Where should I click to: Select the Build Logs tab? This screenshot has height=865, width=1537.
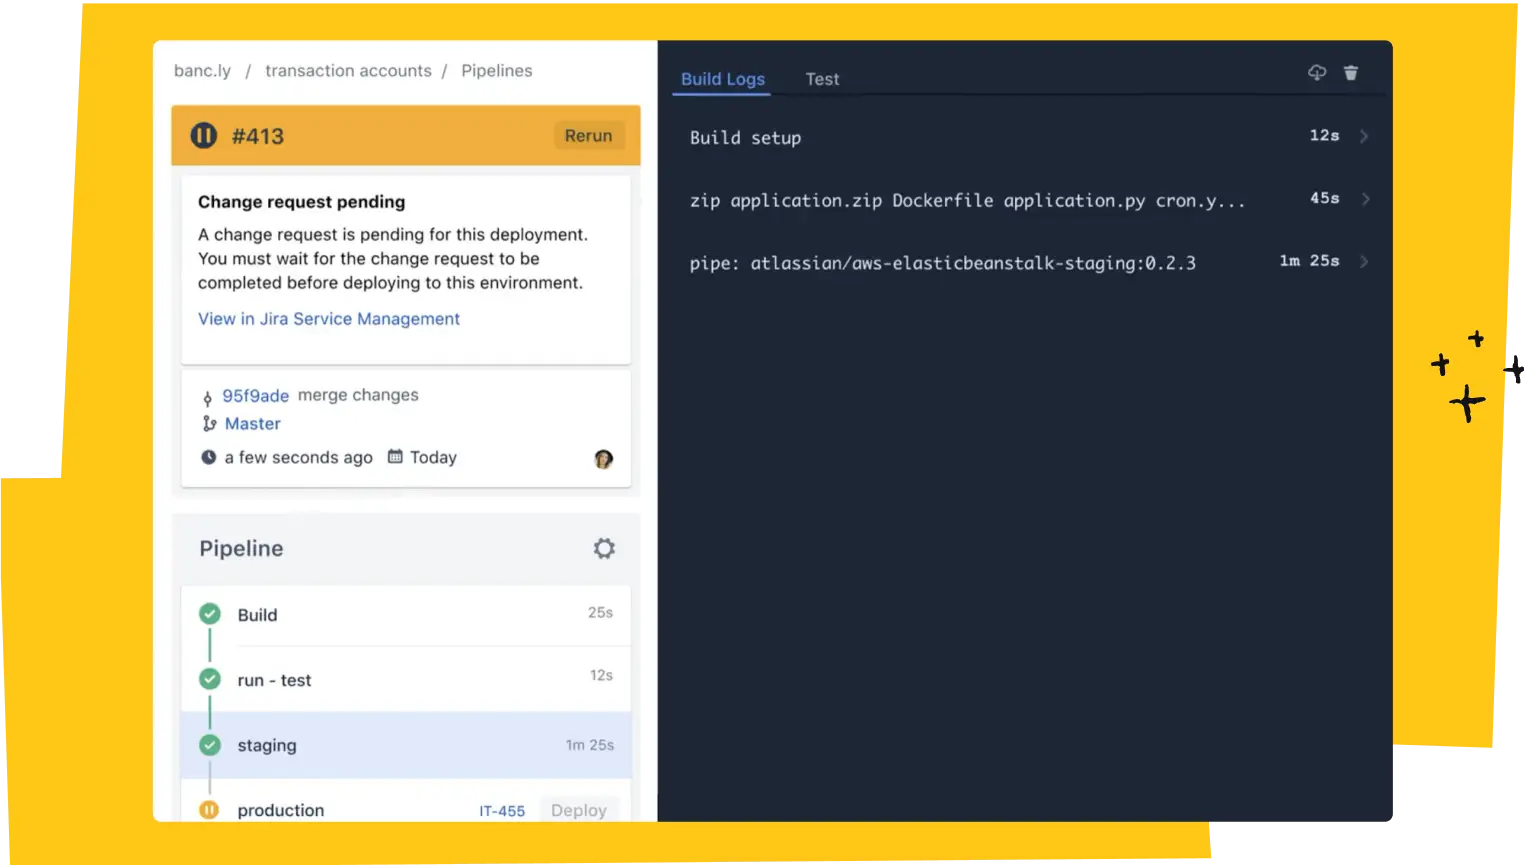click(722, 79)
